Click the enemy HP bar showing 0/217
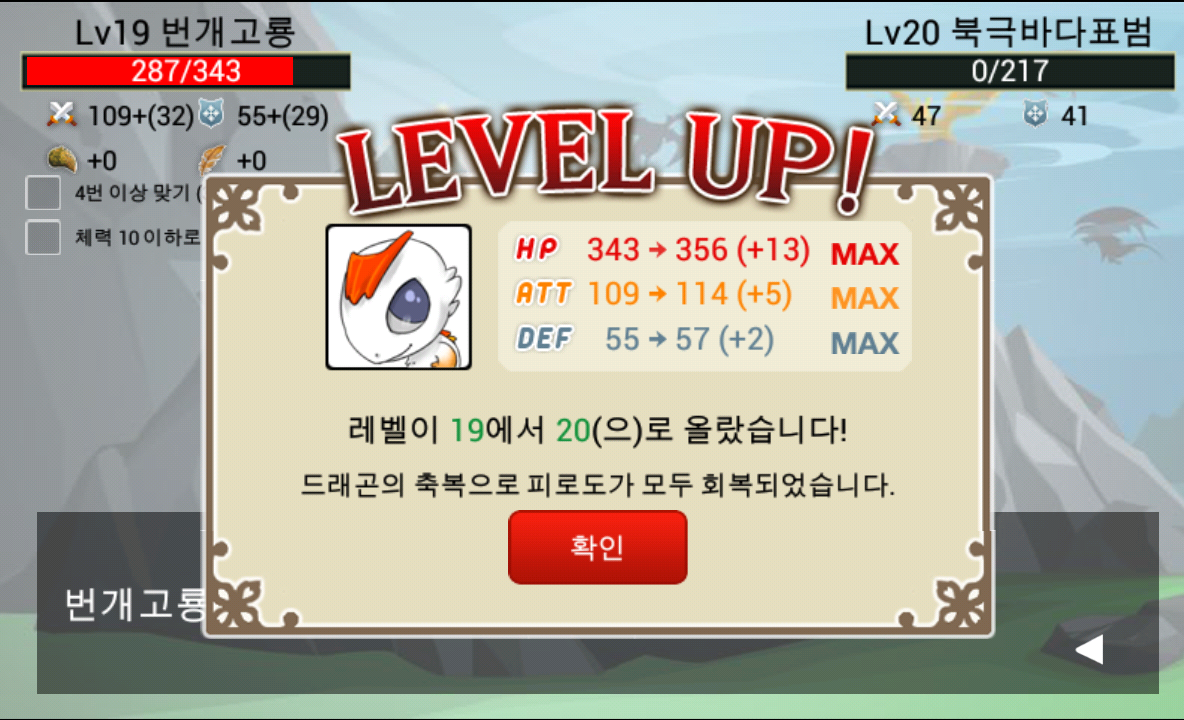The image size is (1184, 720). pyautogui.click(x=1010, y=71)
